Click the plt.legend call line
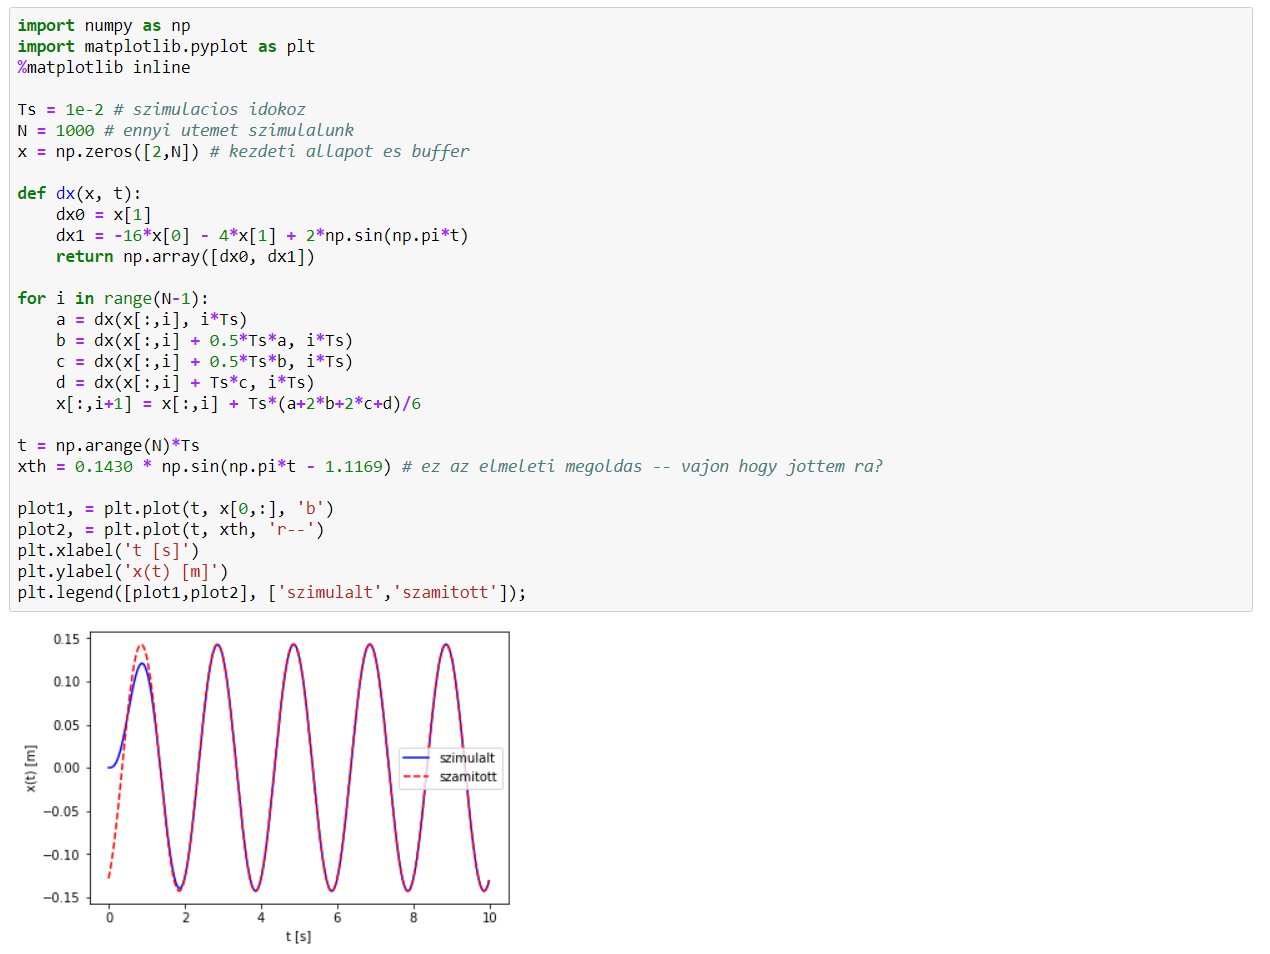 [x=271, y=592]
